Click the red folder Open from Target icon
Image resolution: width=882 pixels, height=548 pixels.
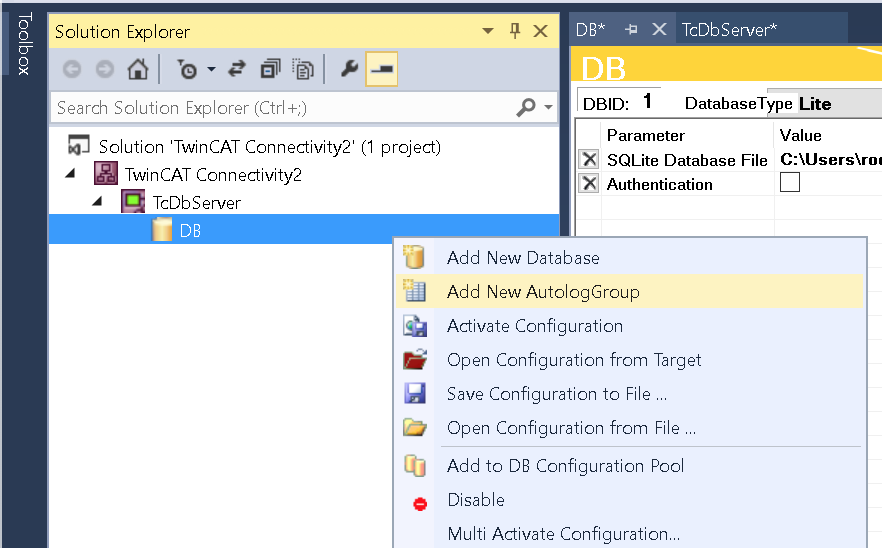415,360
